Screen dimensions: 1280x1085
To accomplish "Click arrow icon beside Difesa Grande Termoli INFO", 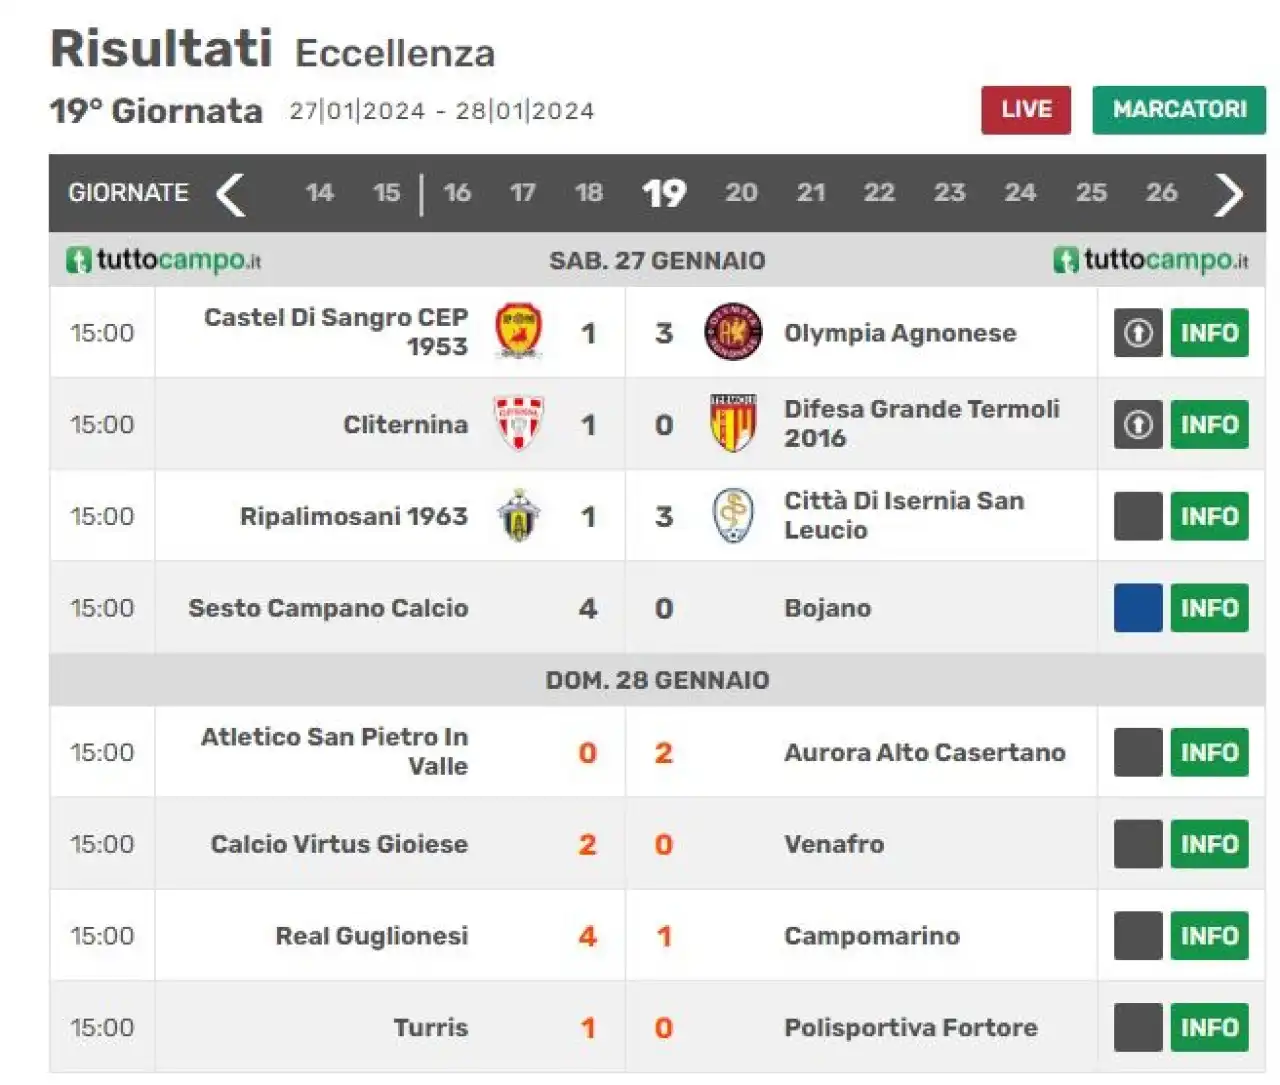I will point(1138,425).
